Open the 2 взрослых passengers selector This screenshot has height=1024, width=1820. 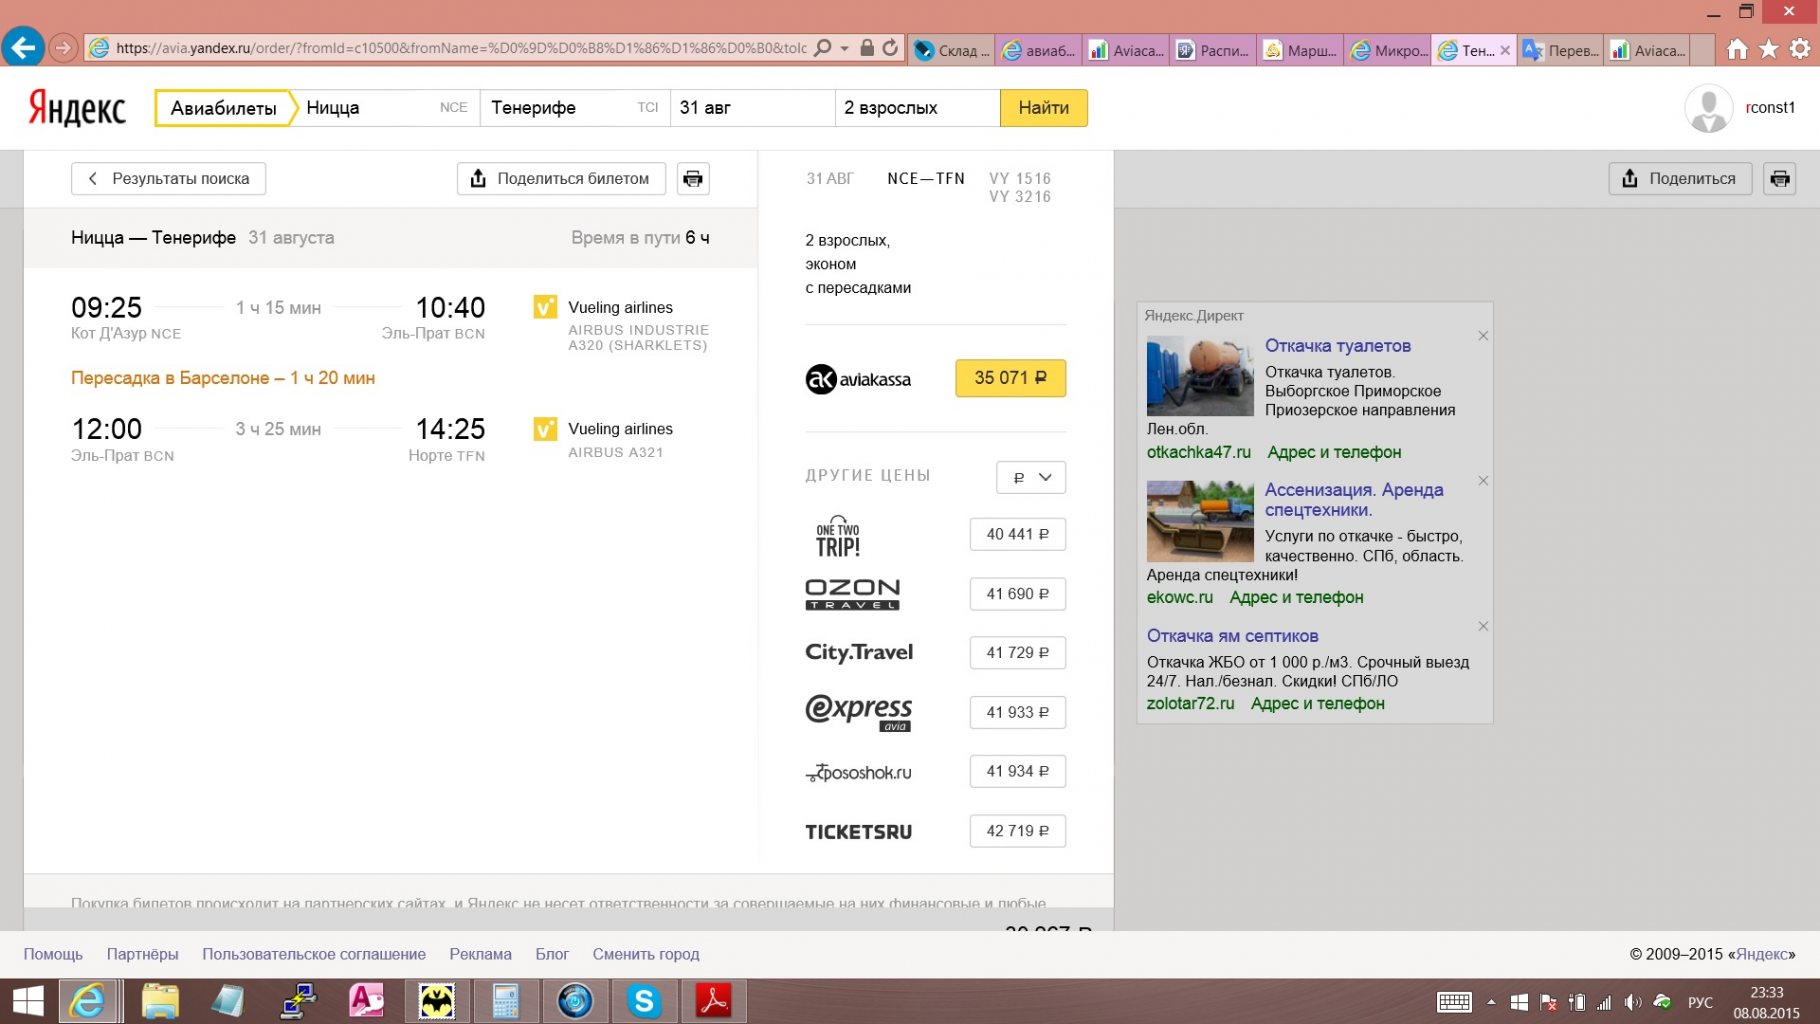tap(918, 108)
